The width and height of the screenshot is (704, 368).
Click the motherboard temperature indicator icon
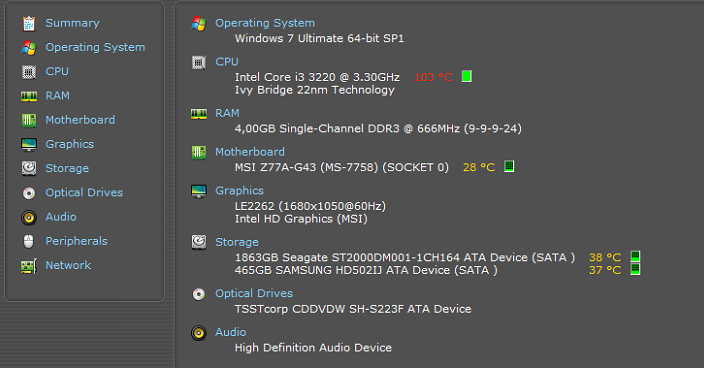pyautogui.click(x=509, y=166)
